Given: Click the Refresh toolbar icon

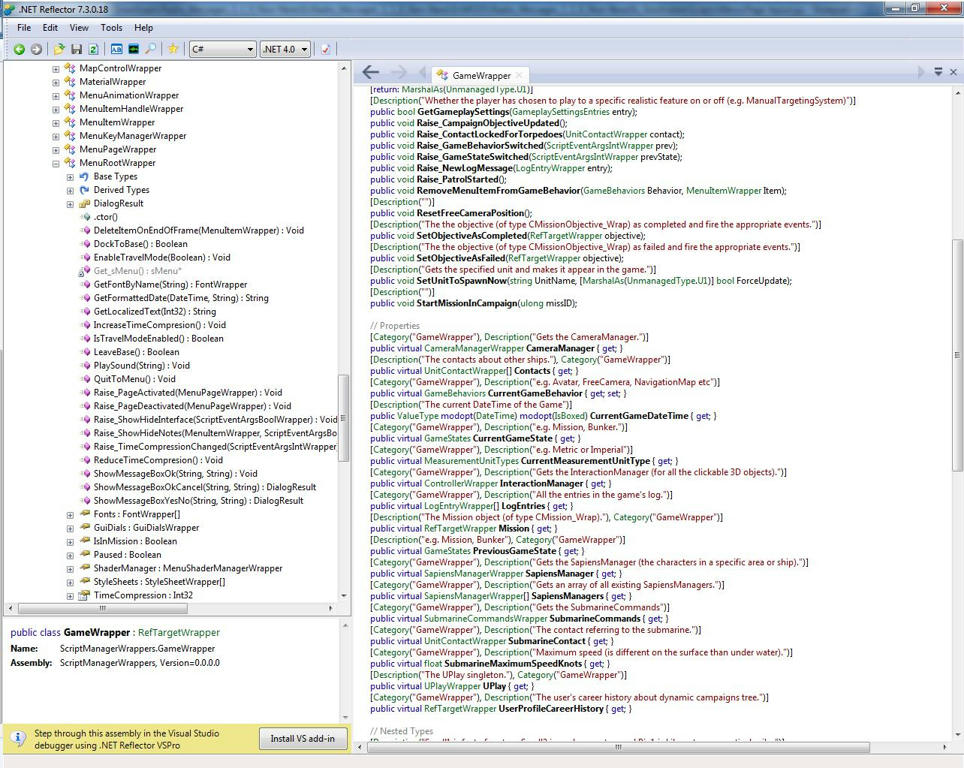Looking at the screenshot, I should click(x=93, y=49).
